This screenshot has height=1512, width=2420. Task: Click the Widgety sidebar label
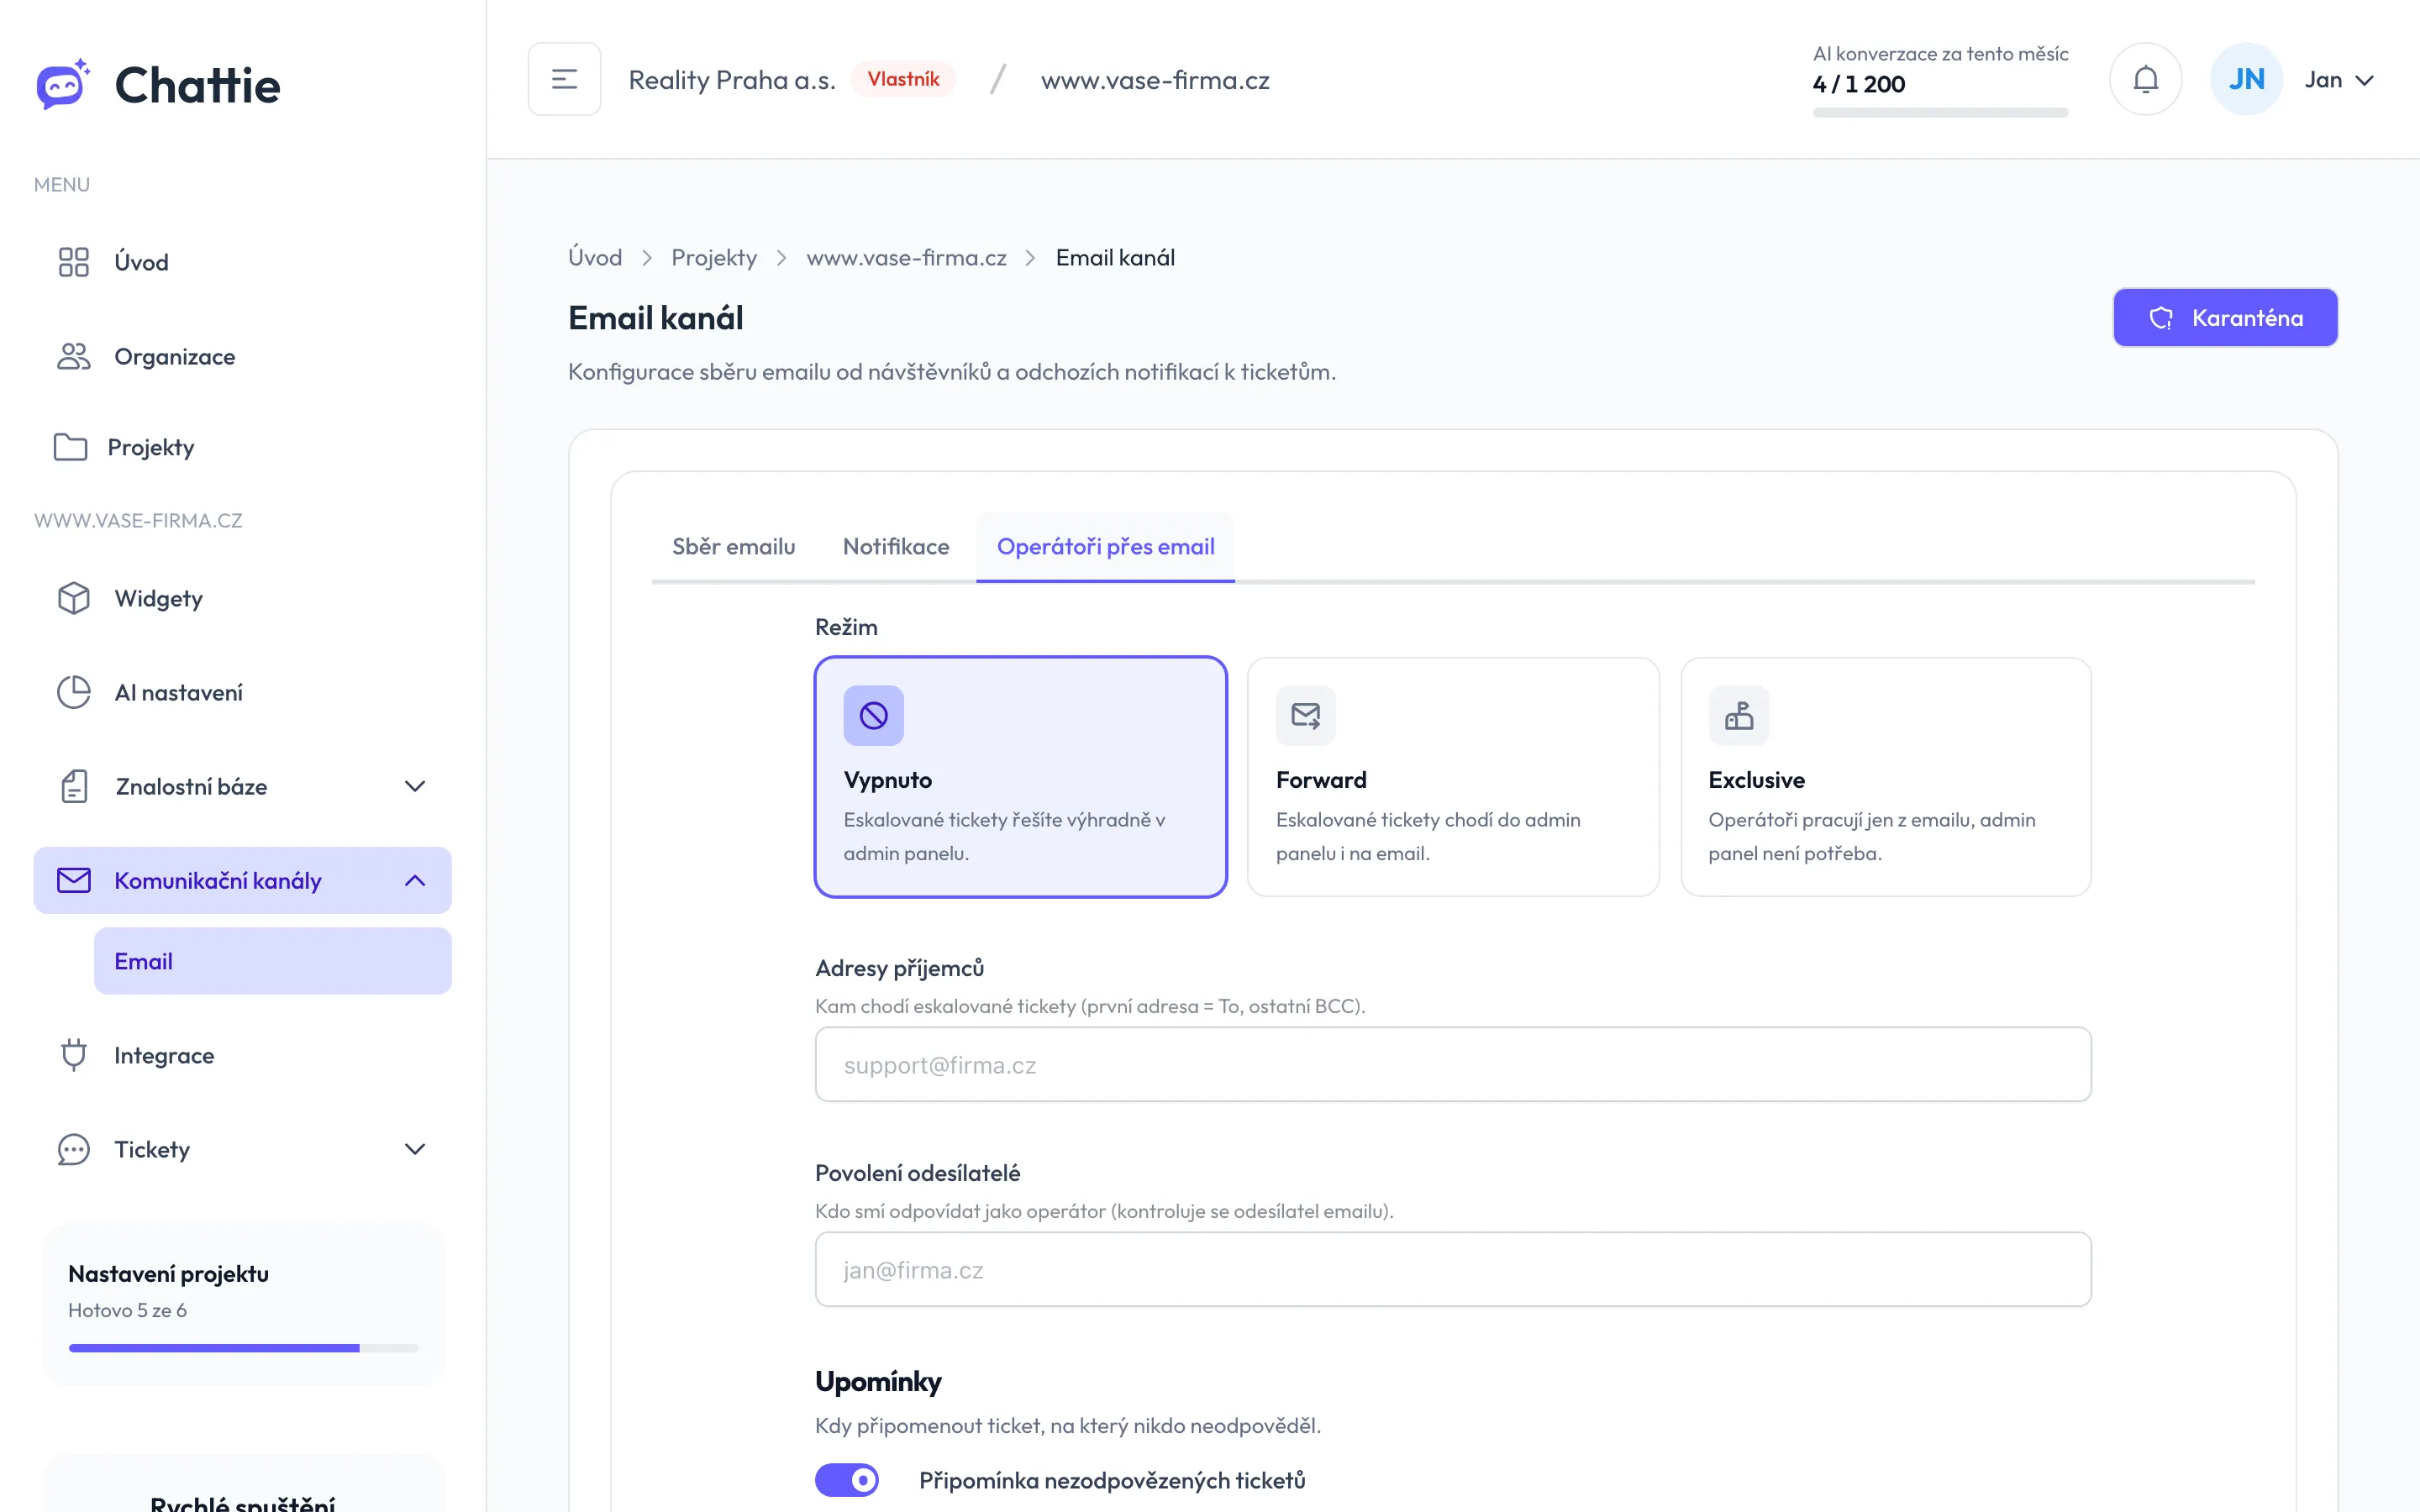tap(158, 598)
